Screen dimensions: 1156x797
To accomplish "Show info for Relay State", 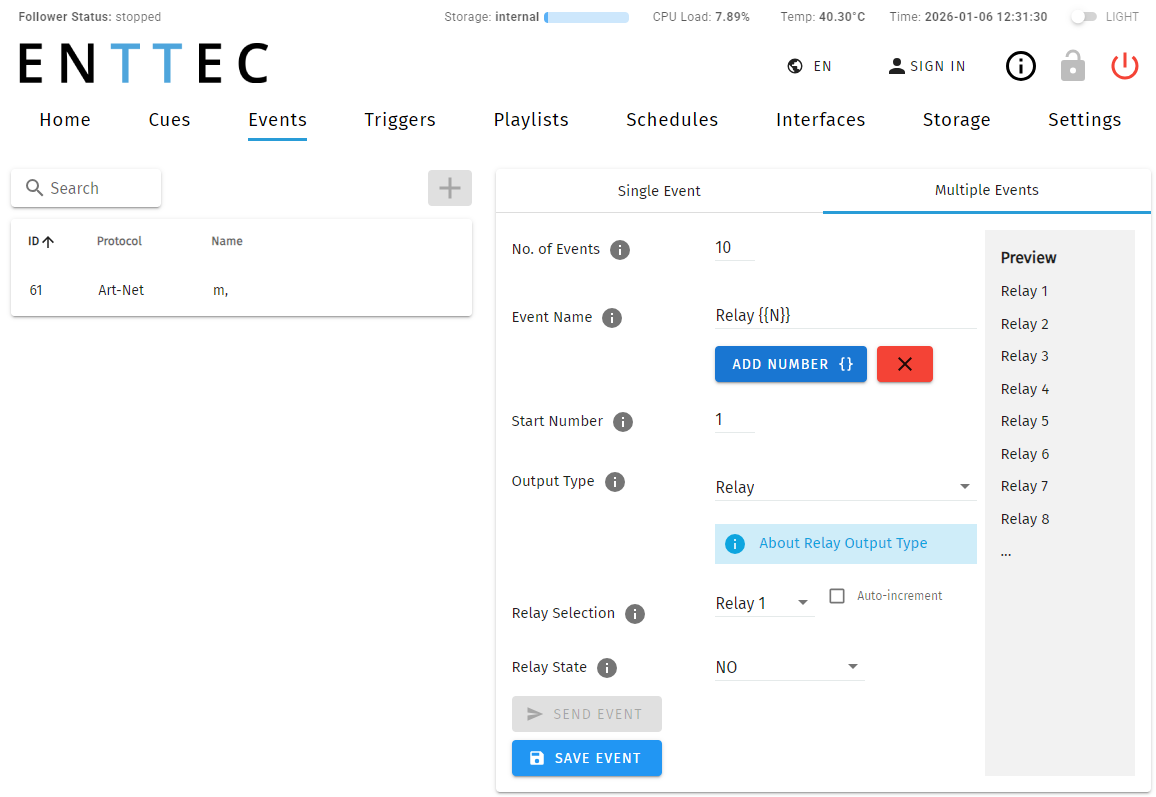I will pyautogui.click(x=607, y=668).
